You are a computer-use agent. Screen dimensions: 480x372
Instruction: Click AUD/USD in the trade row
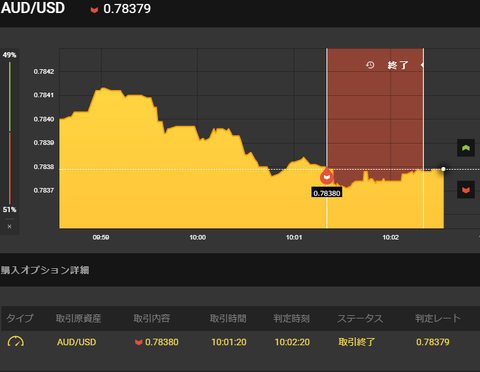tap(76, 342)
